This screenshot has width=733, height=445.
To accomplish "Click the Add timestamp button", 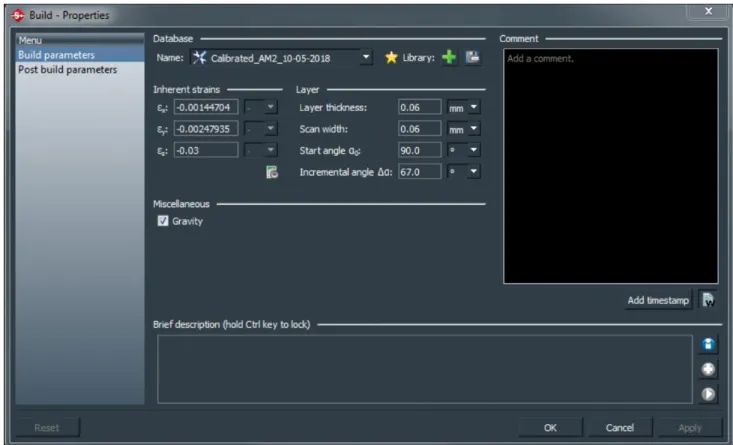I will coord(658,300).
